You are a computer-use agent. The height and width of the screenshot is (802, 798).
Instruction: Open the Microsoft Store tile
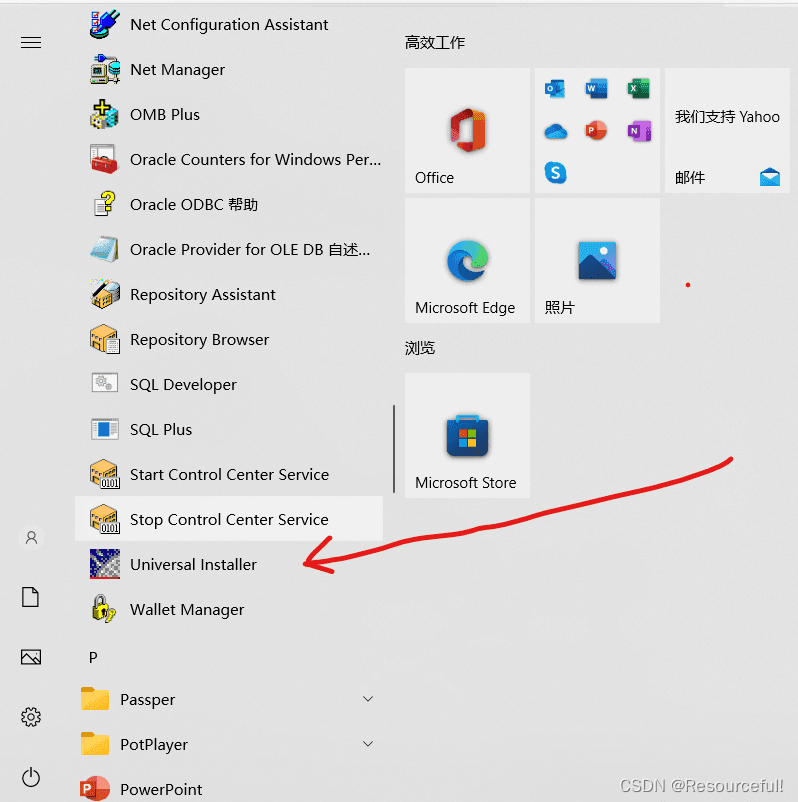tap(467, 436)
